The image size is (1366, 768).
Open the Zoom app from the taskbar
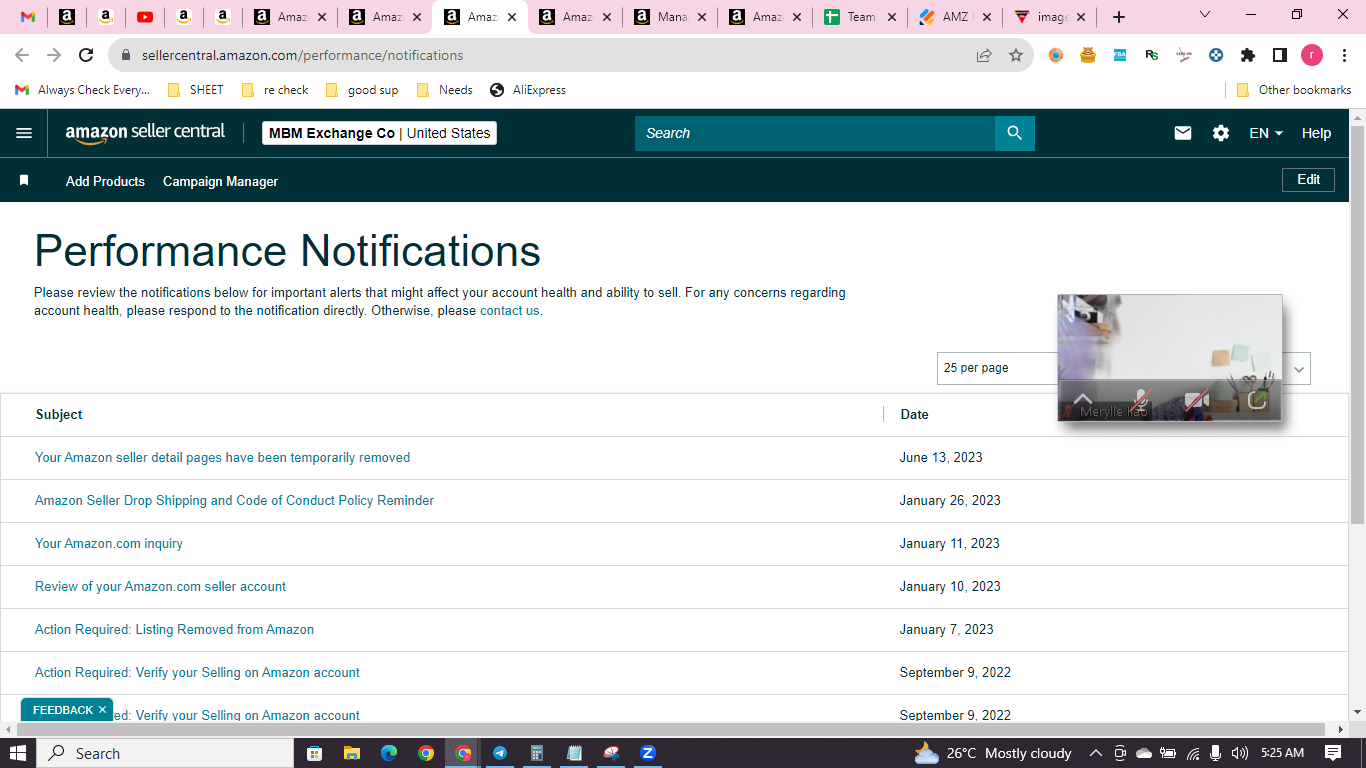(647, 753)
